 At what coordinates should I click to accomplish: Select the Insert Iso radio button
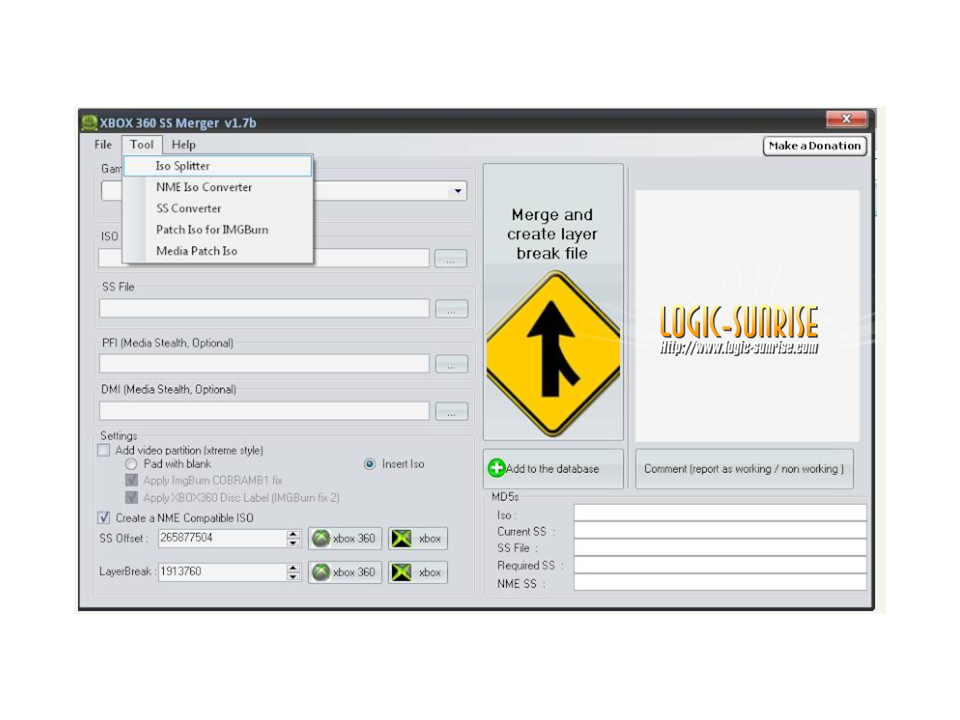point(369,464)
